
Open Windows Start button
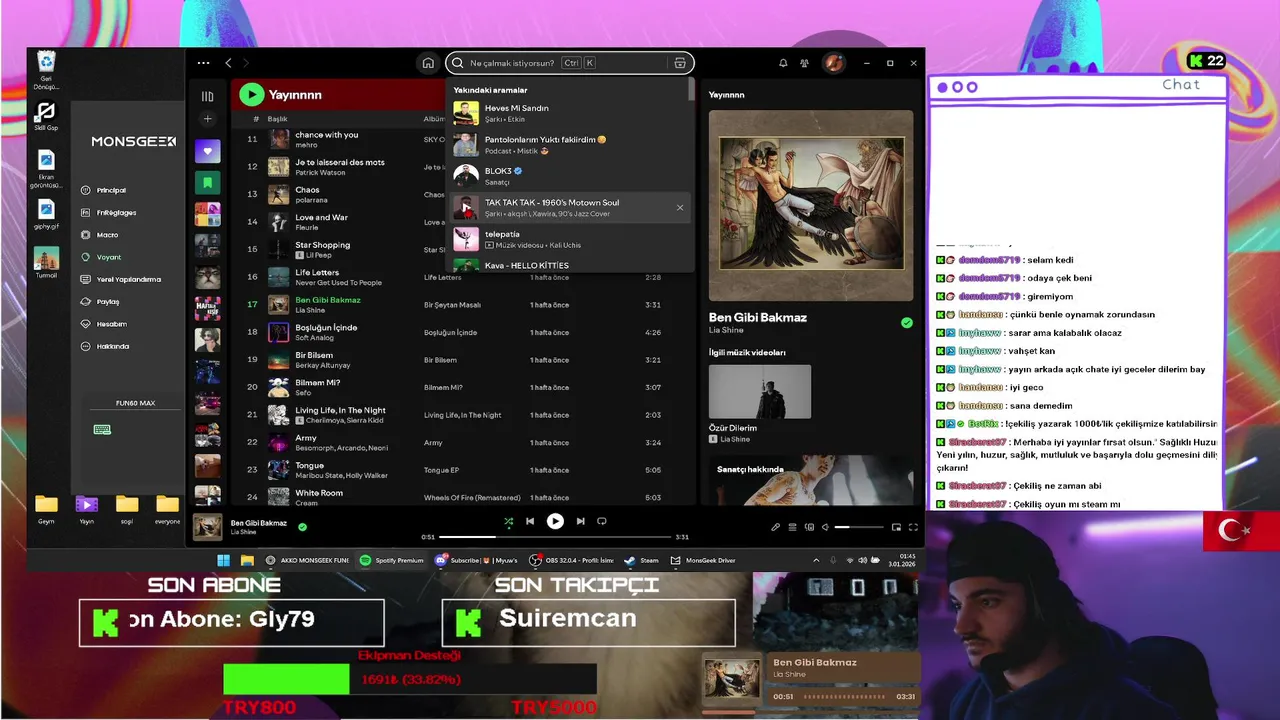click(x=223, y=560)
